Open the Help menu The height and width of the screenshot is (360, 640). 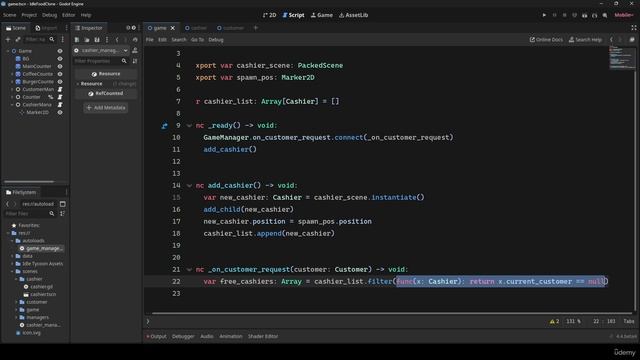point(86,15)
